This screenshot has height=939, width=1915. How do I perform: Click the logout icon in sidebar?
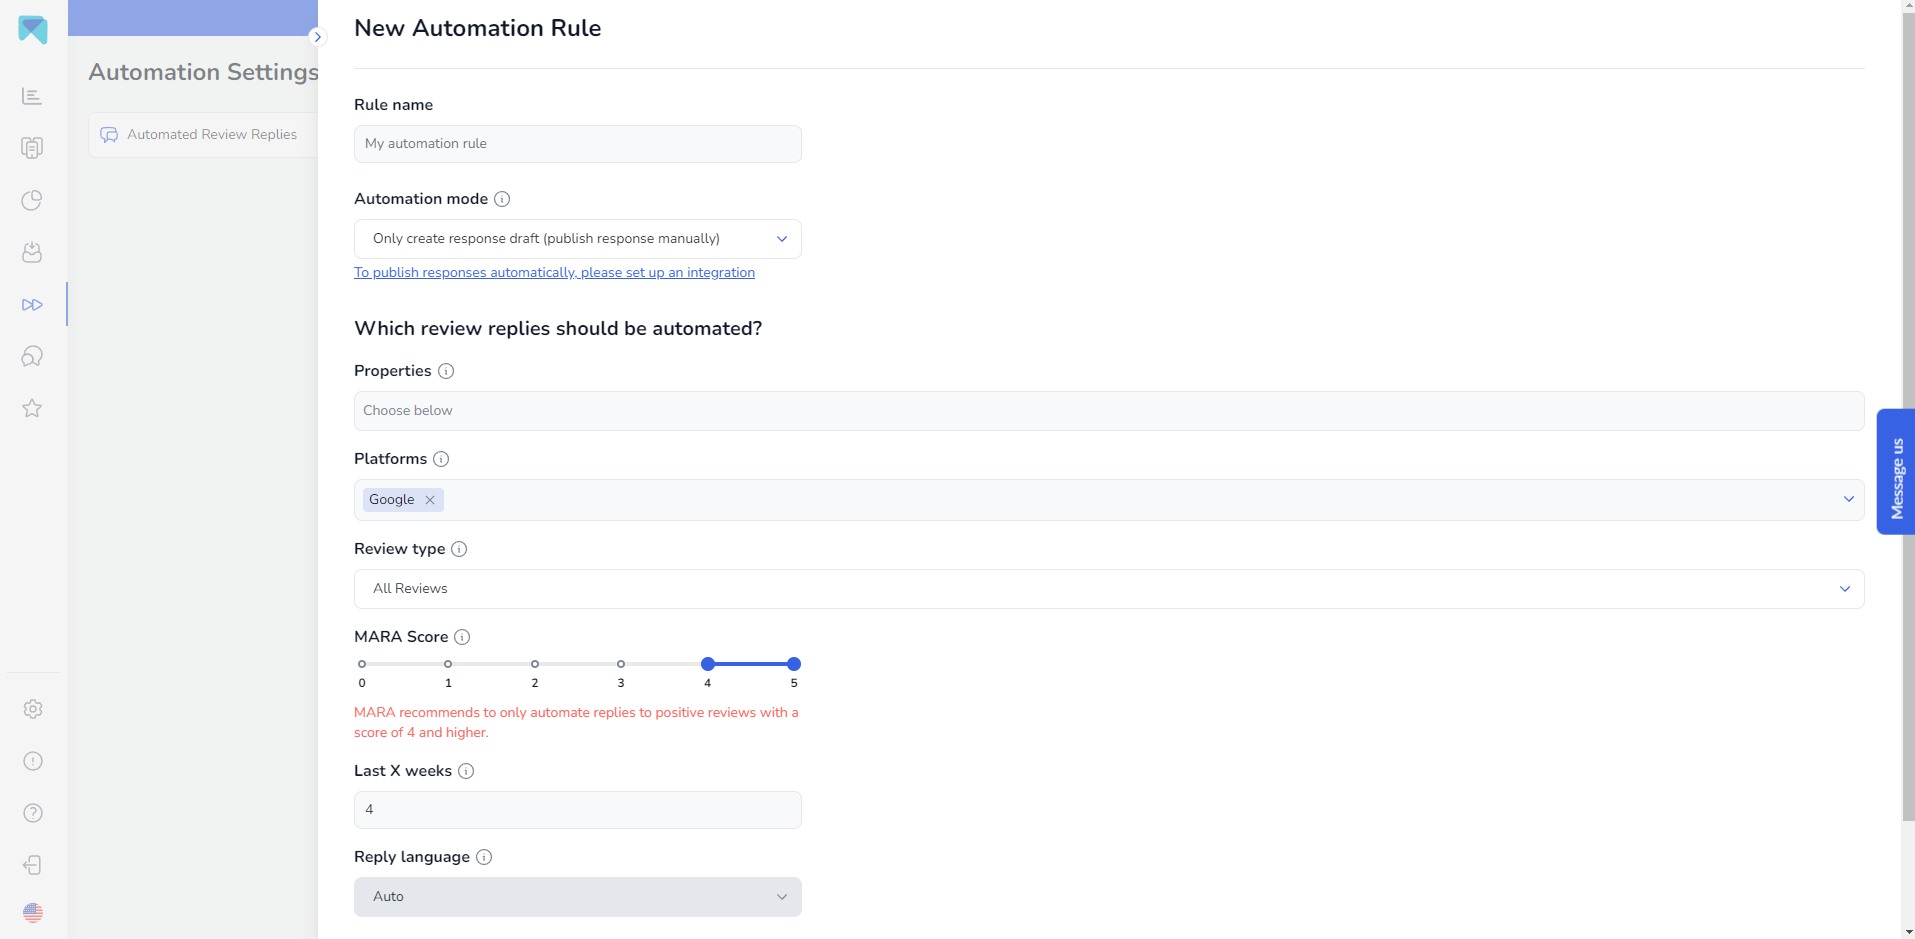(x=32, y=865)
